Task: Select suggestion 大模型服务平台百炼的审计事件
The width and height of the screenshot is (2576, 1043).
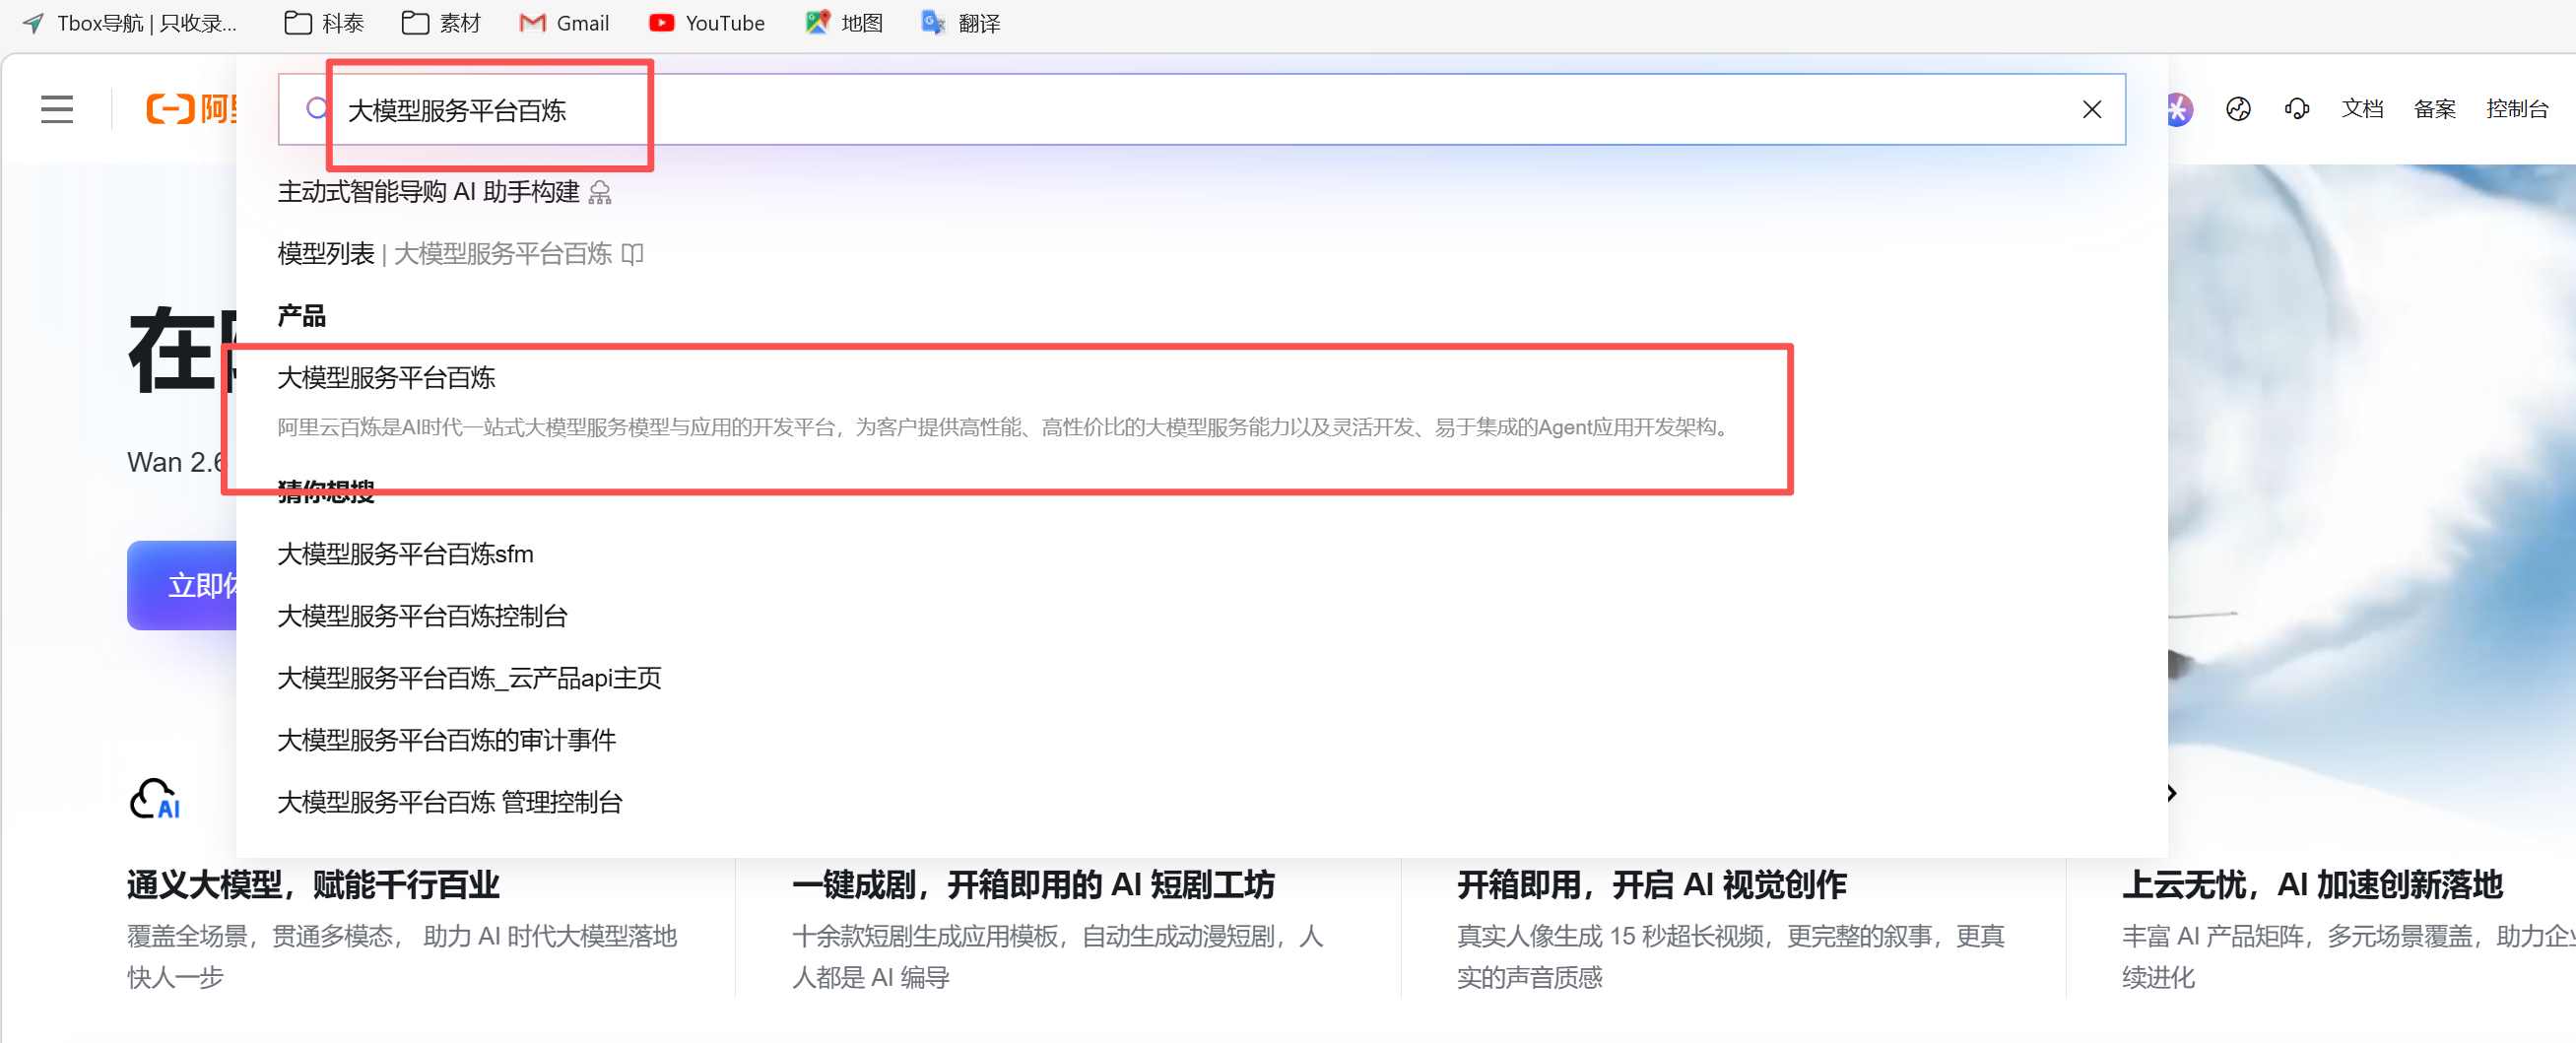Action: pyautogui.click(x=446, y=740)
